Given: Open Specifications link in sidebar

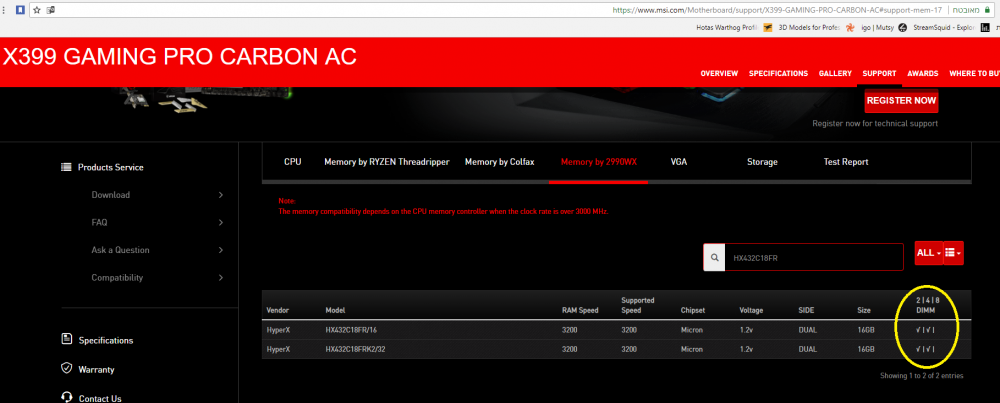Looking at the screenshot, I should coord(106,341).
